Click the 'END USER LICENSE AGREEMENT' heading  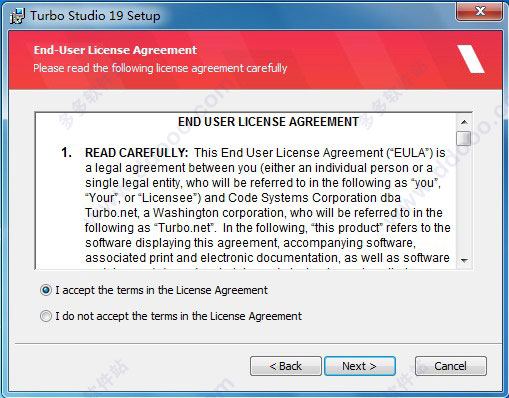268,122
